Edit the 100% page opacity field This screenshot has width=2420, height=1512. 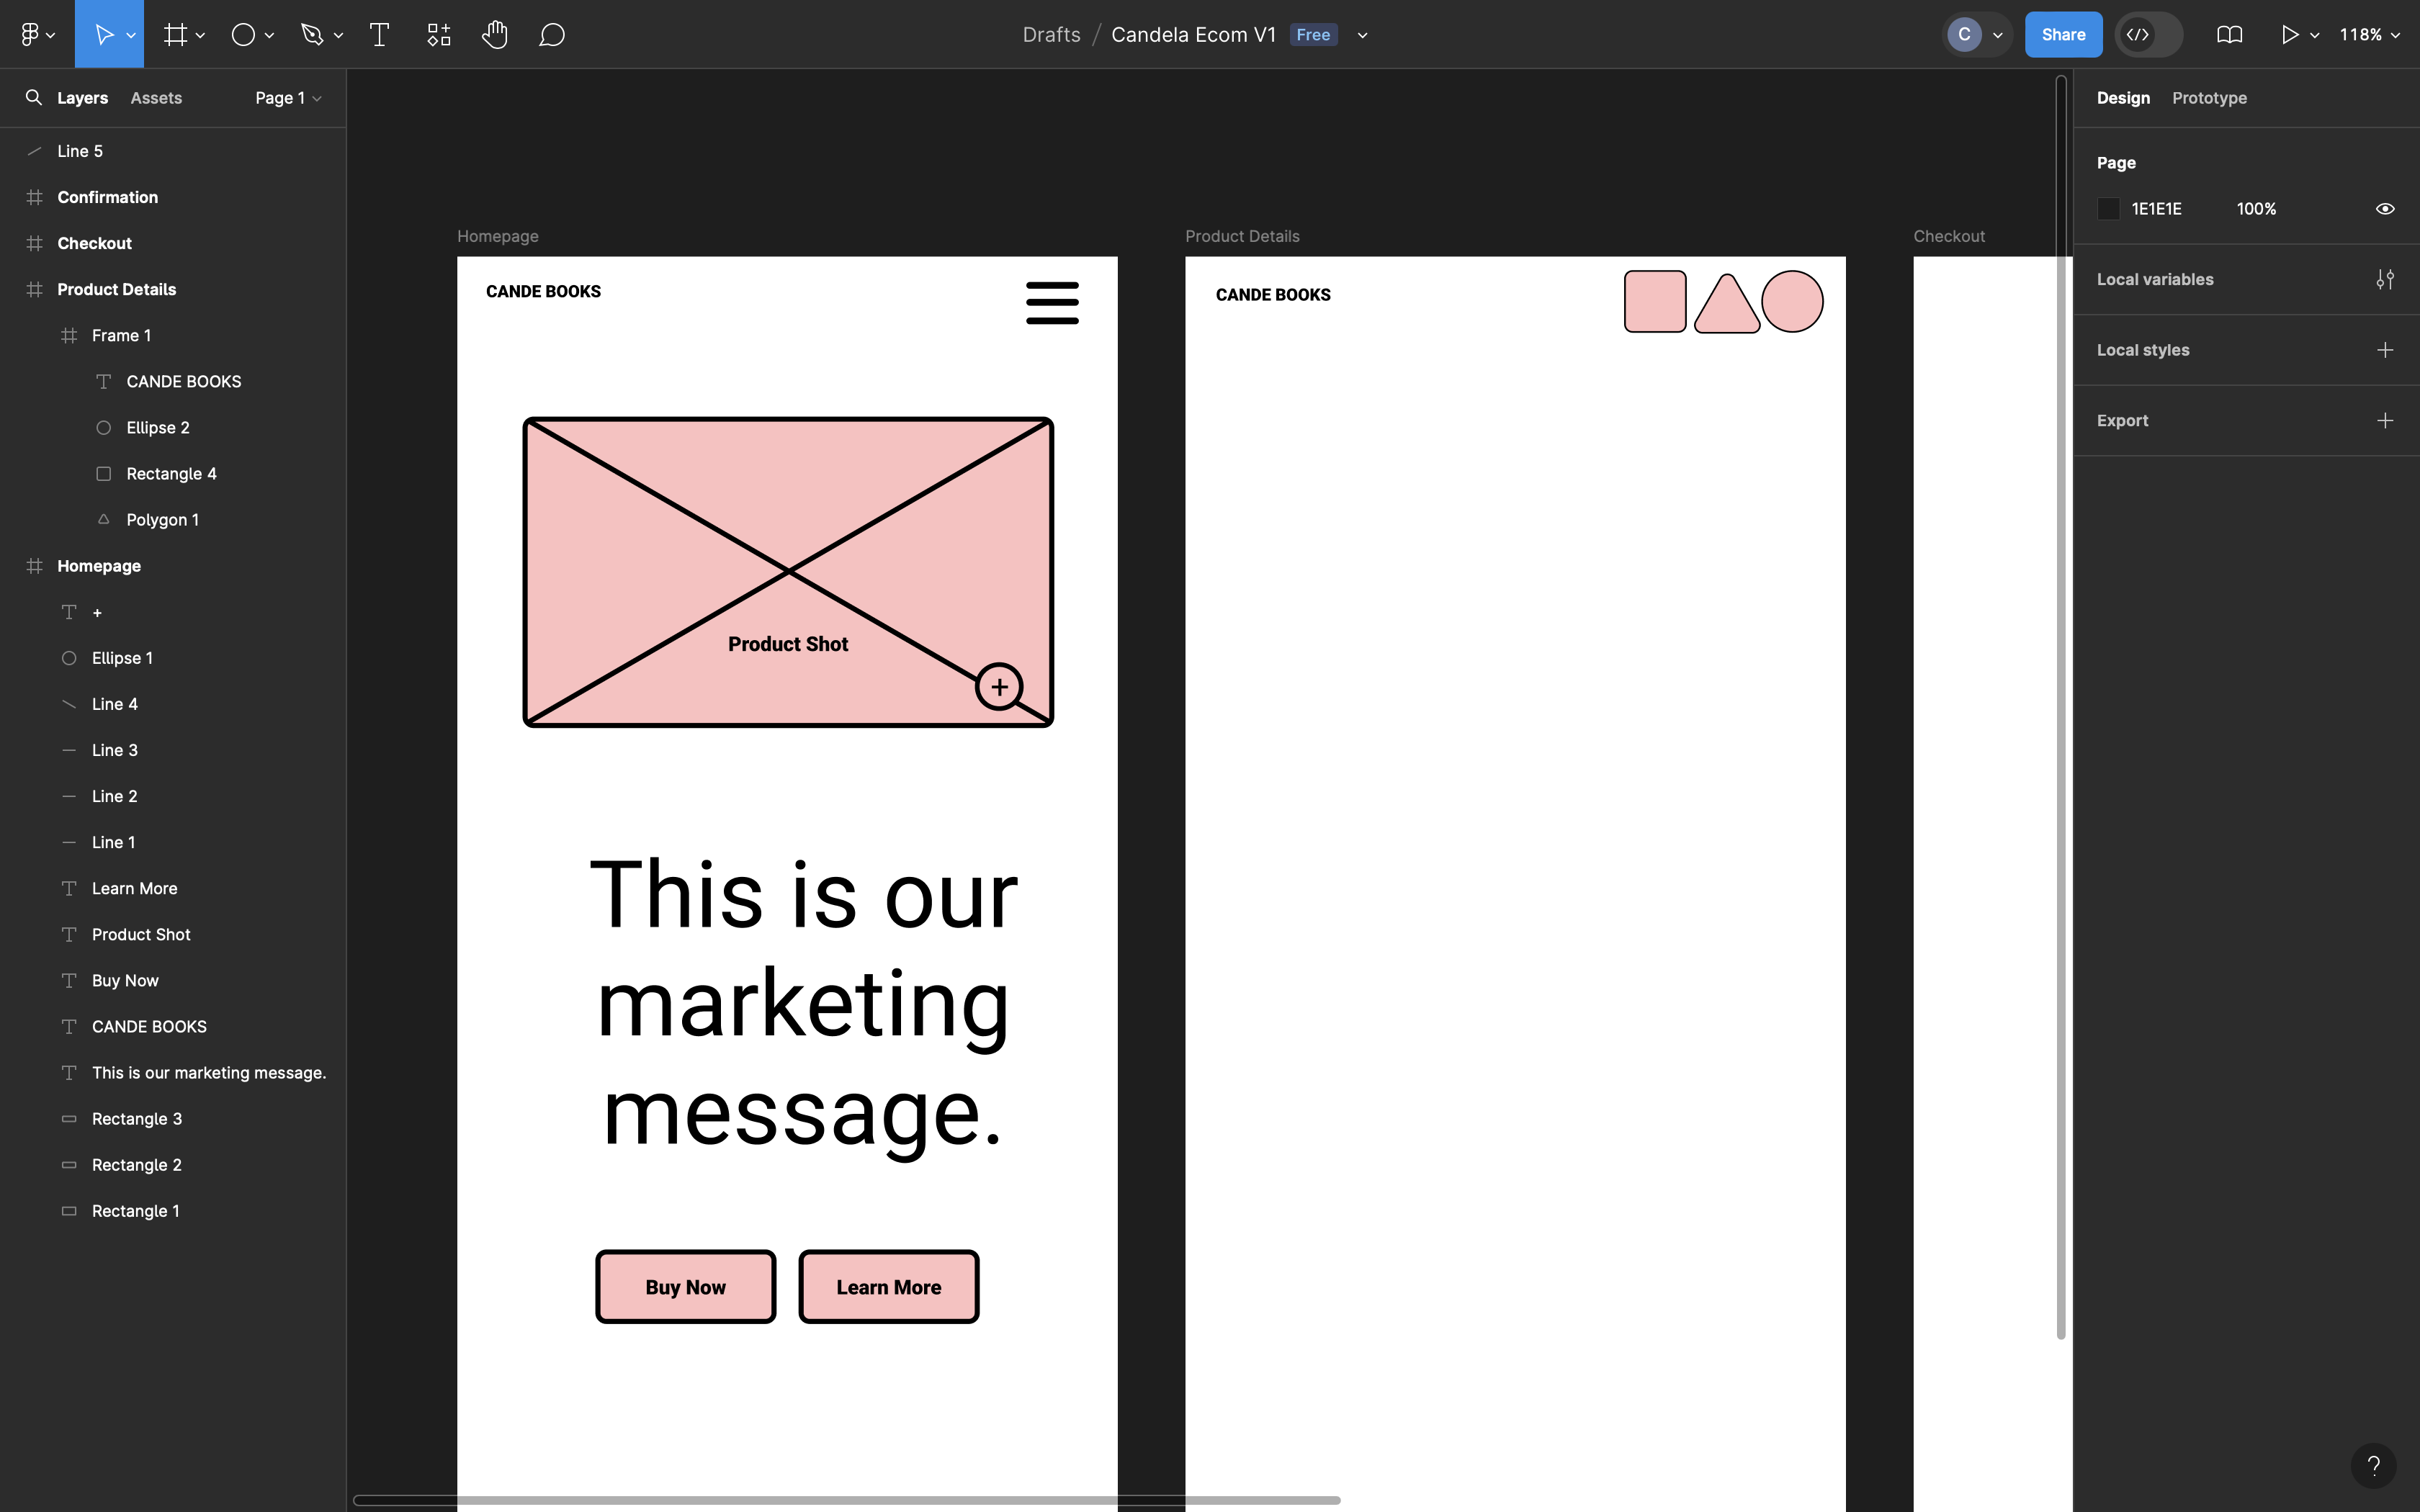[x=2256, y=208]
